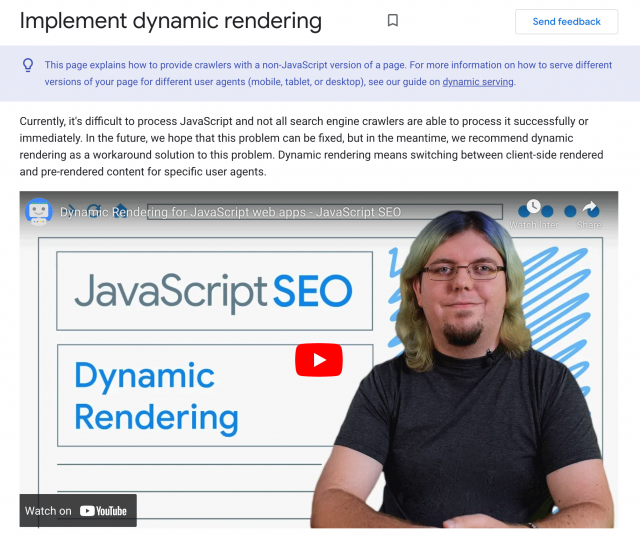Click the Send feedback button

pos(566,21)
